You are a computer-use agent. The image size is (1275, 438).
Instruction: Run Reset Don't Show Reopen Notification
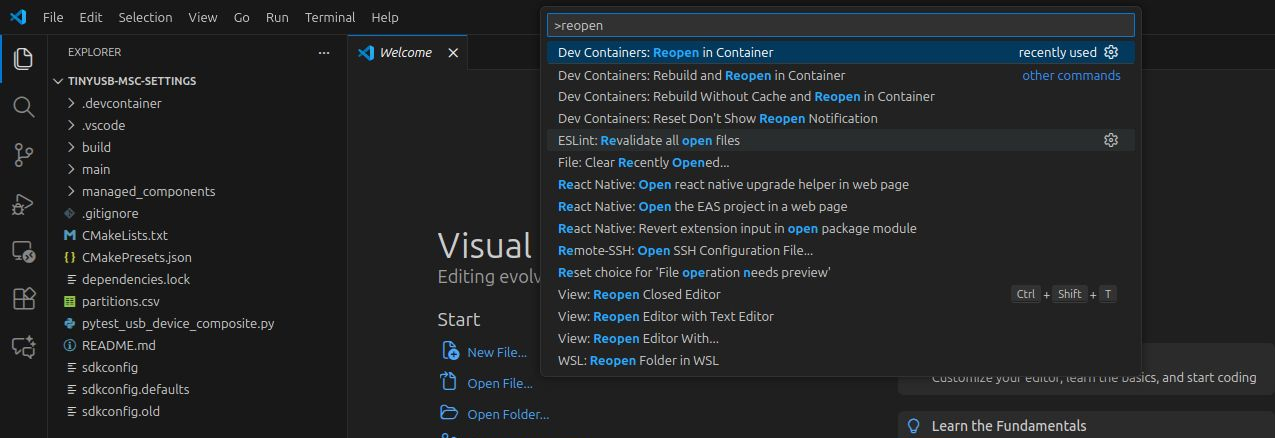pos(841,118)
